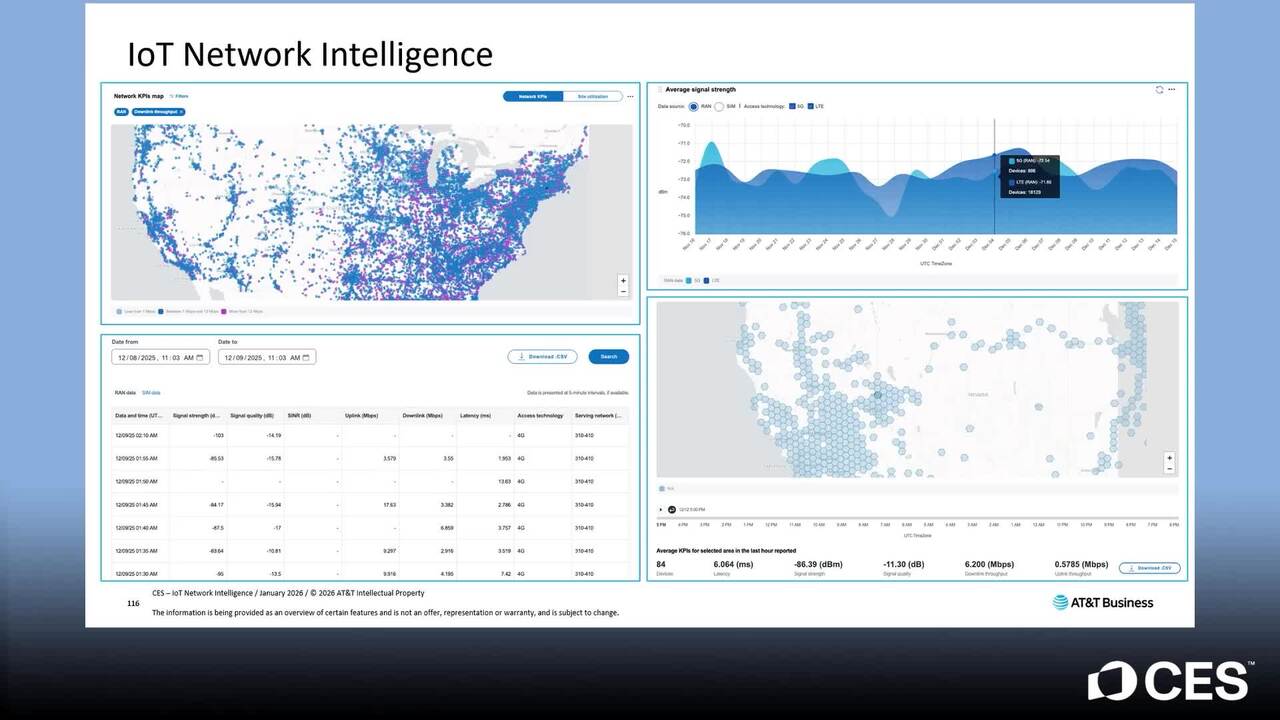Remove the Downlink throughput filter chip
This screenshot has height=720, width=1280.
point(181,112)
